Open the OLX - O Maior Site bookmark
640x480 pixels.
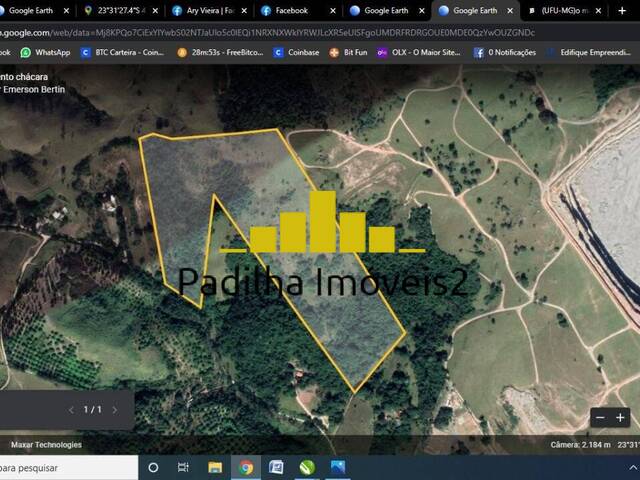coord(419,52)
